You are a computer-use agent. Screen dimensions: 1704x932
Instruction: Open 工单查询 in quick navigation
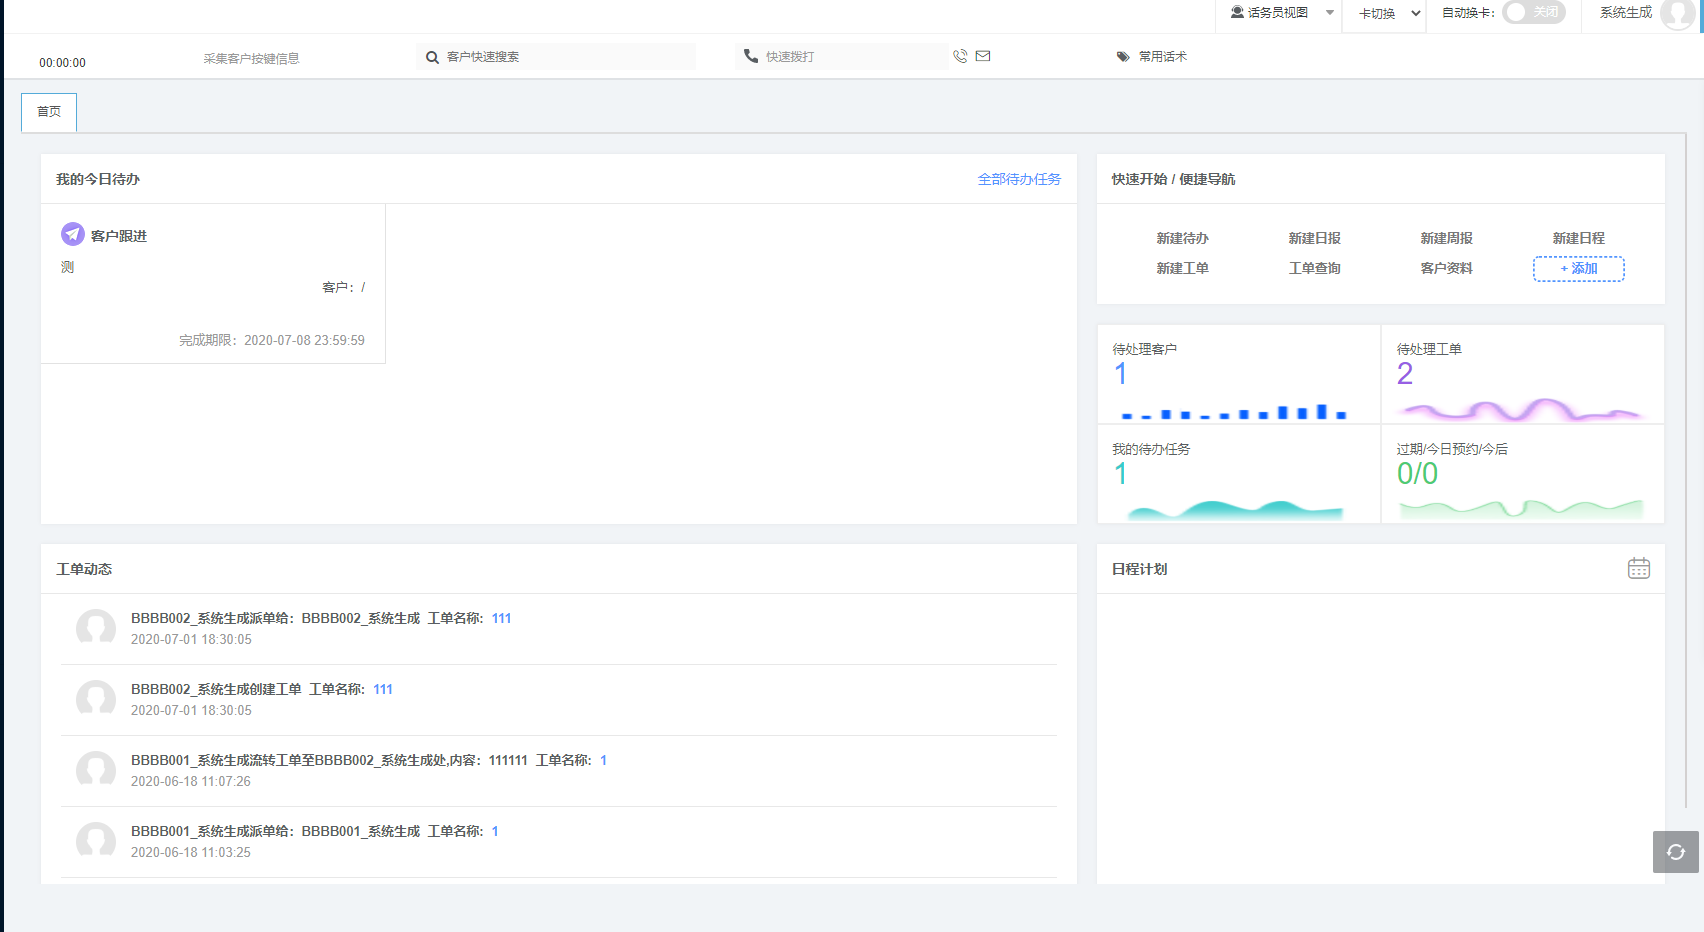(x=1314, y=268)
